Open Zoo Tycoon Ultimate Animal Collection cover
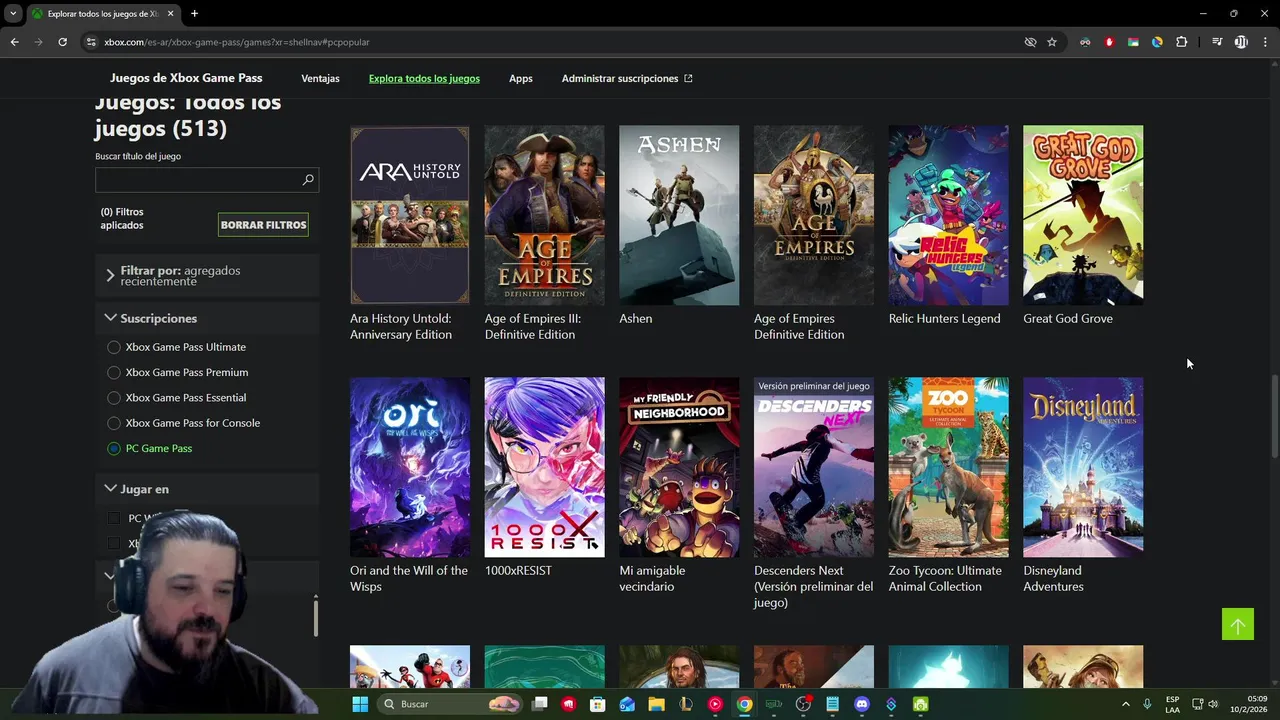This screenshot has height=720, width=1280. pyautogui.click(x=948, y=467)
